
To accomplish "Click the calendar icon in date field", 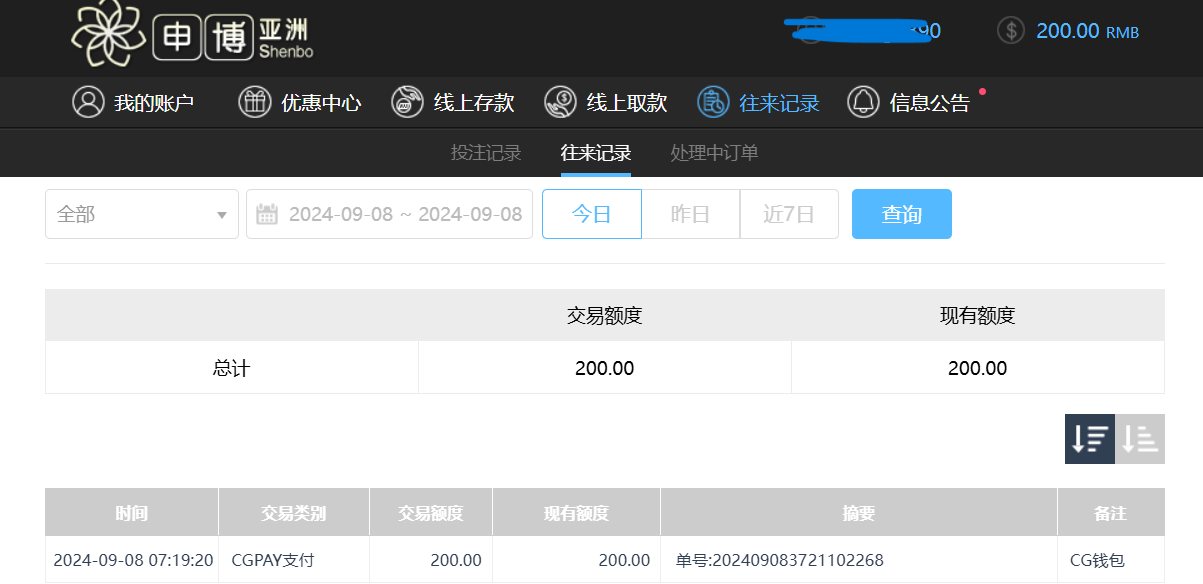I will [x=267, y=214].
